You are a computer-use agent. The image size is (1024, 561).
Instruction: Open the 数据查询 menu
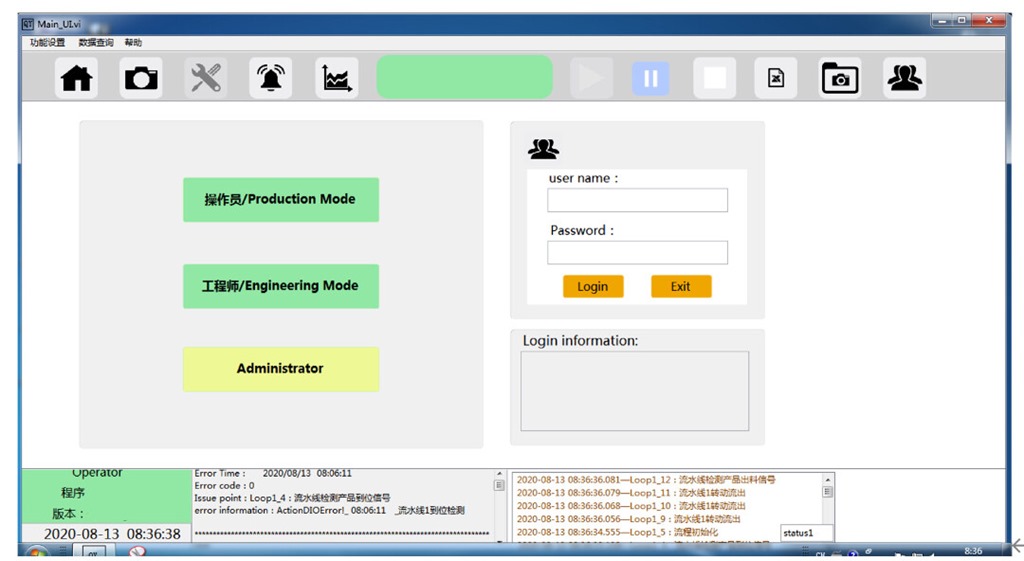(96, 42)
